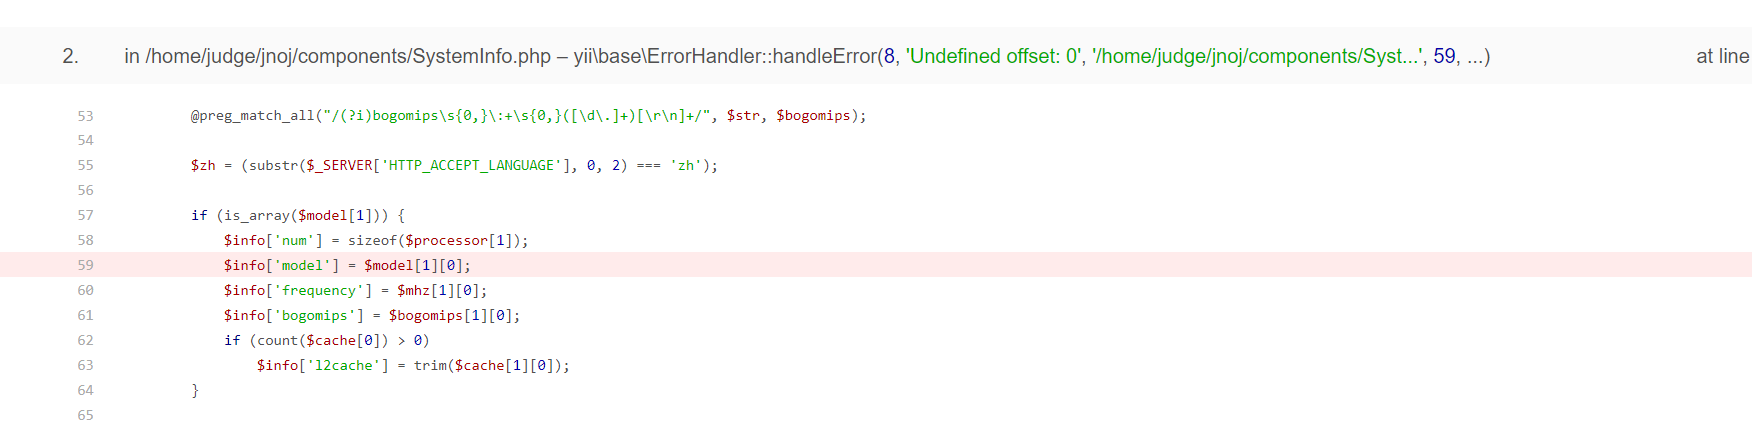Click the preg_match_all bogomips code line
Image resolution: width=1752 pixels, height=438 pixels.
point(529,116)
